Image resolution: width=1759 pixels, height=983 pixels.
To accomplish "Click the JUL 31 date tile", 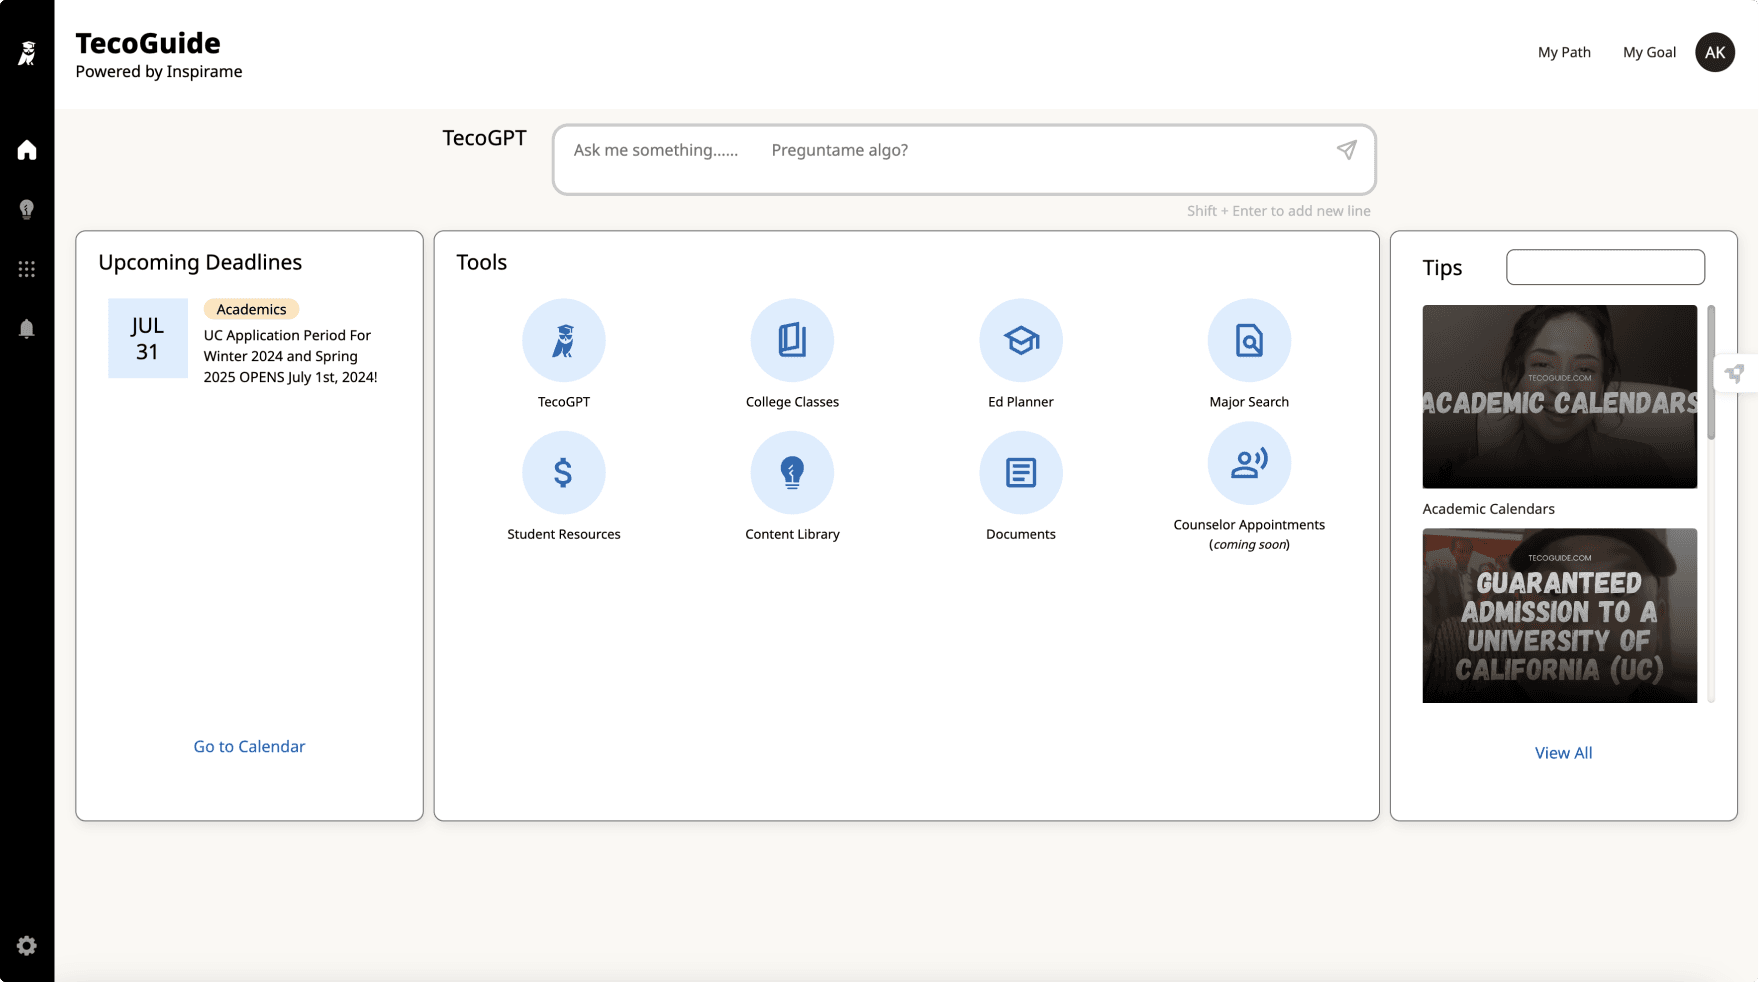I will coord(148,338).
